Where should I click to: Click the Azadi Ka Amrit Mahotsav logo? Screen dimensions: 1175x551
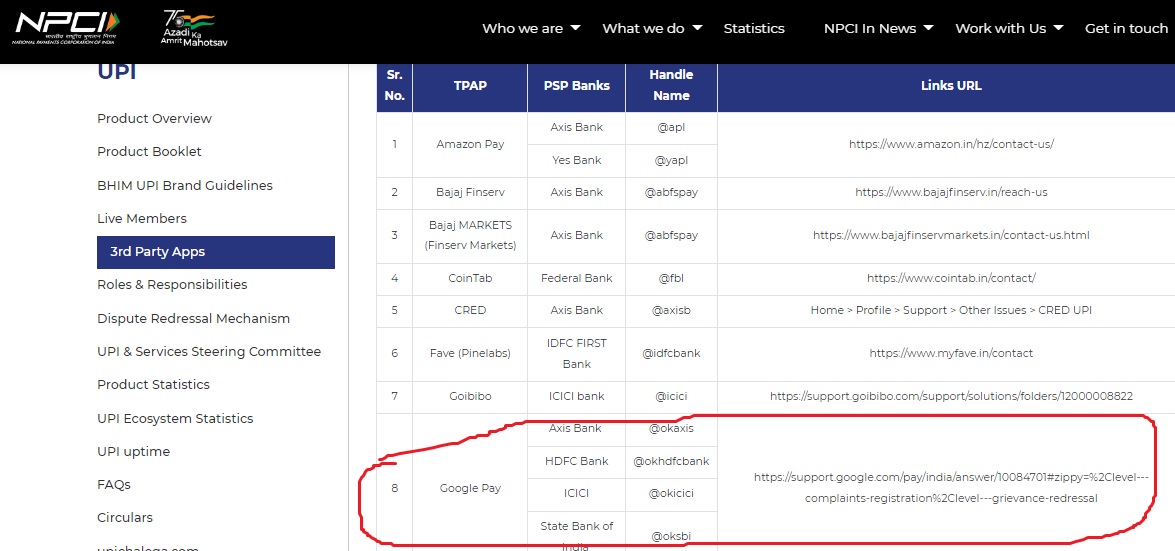pyautogui.click(x=194, y=28)
